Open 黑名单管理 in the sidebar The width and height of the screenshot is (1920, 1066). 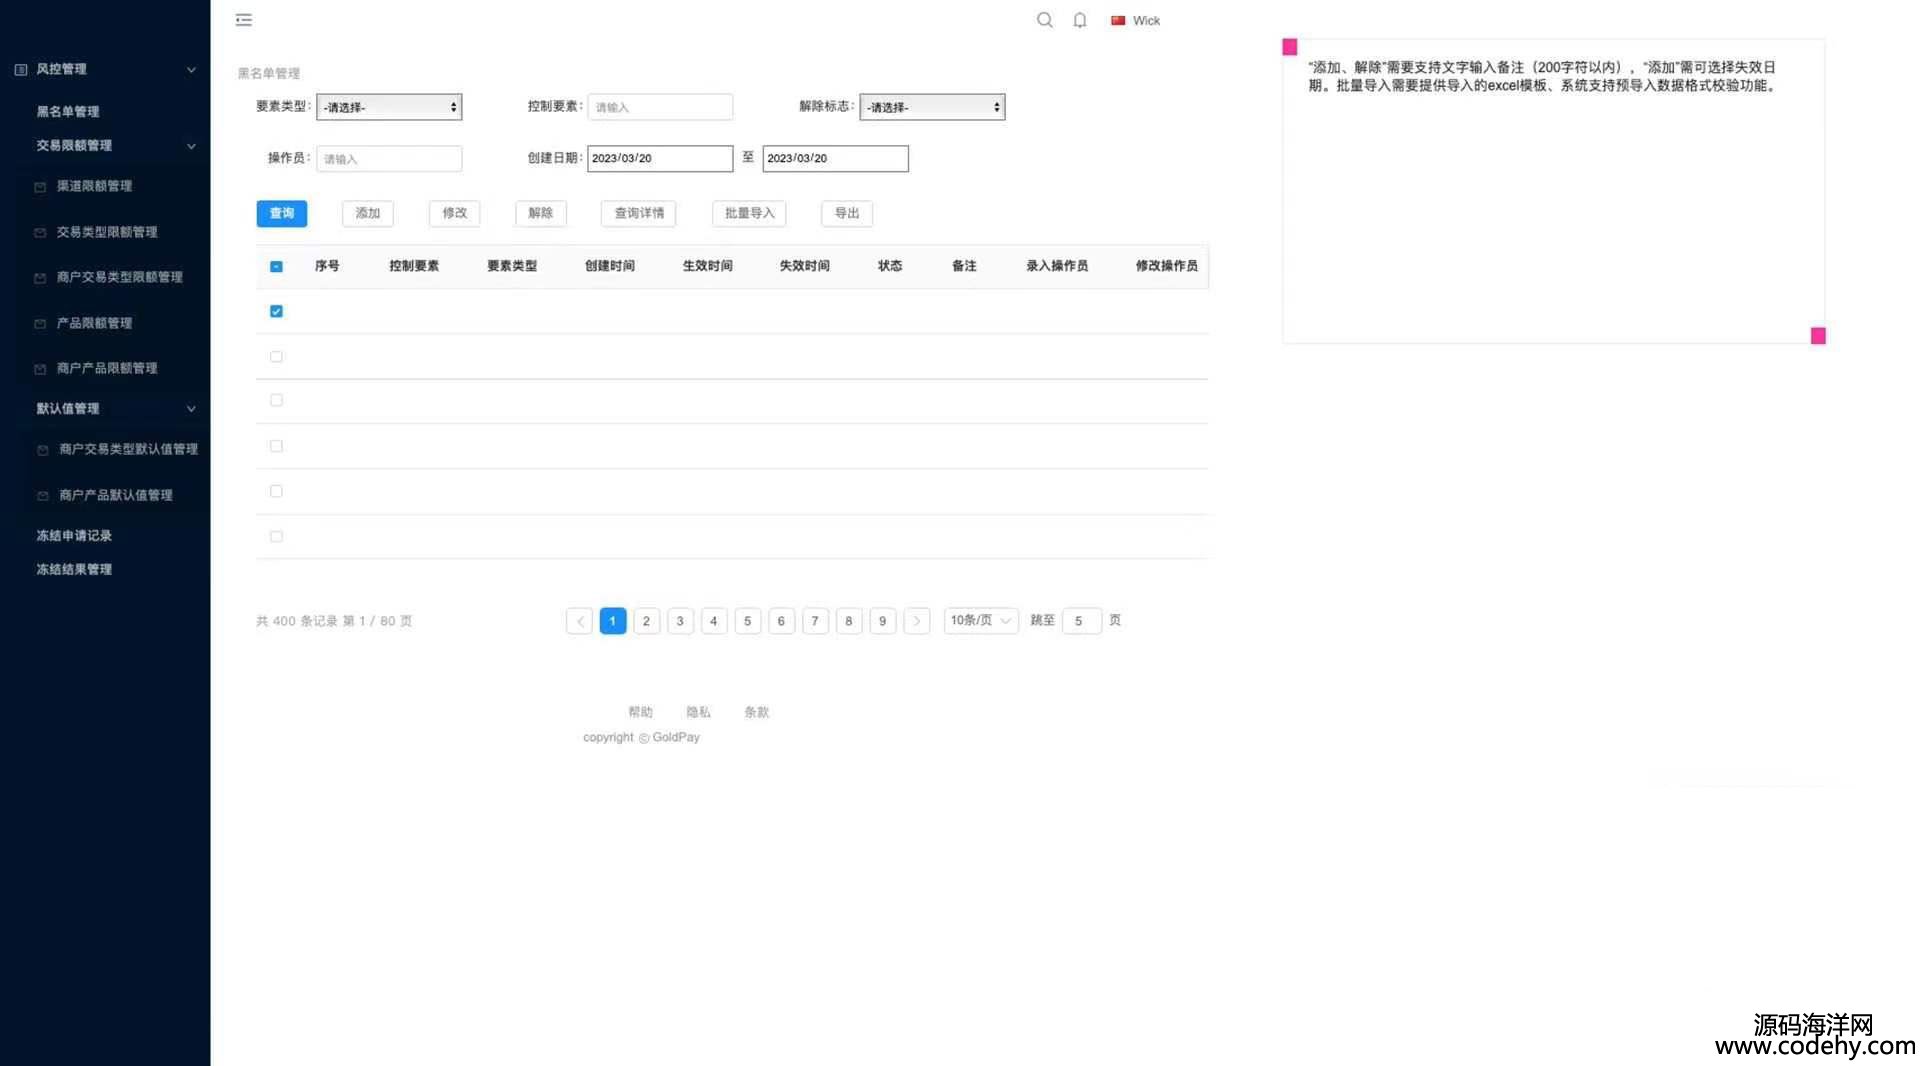(68, 111)
